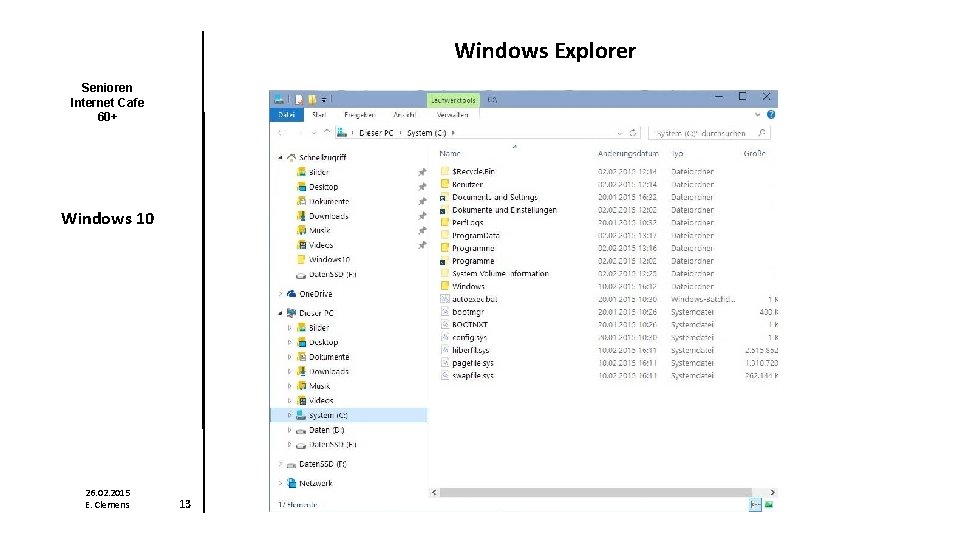Select Daten (D:) in navigation pane
960x540 pixels.
(326, 430)
